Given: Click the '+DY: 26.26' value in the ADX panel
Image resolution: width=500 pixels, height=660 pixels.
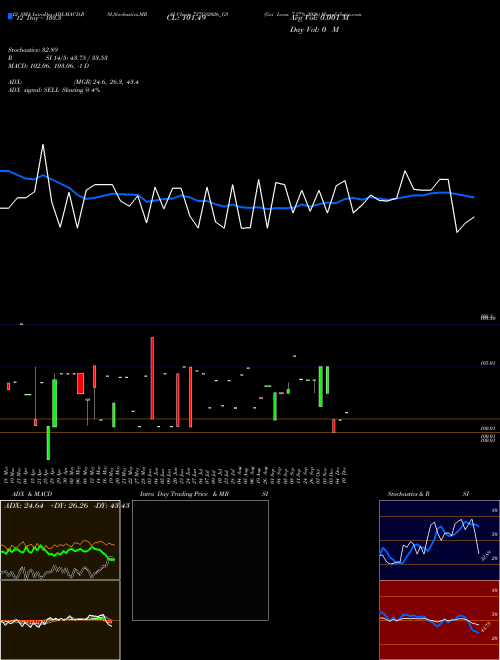Looking at the screenshot, I should click(69, 506).
